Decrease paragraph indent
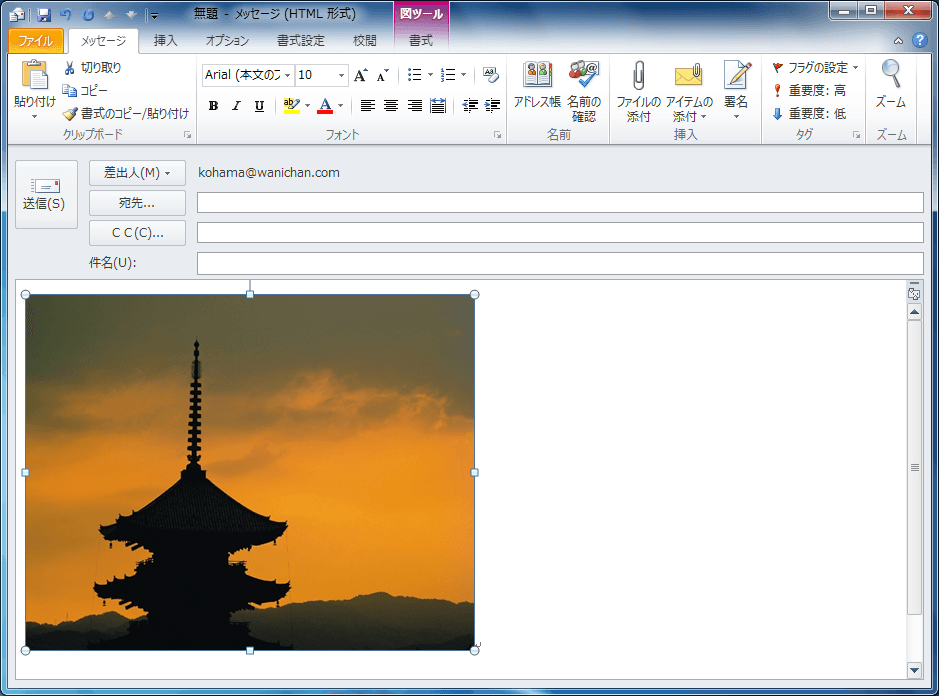 point(470,106)
